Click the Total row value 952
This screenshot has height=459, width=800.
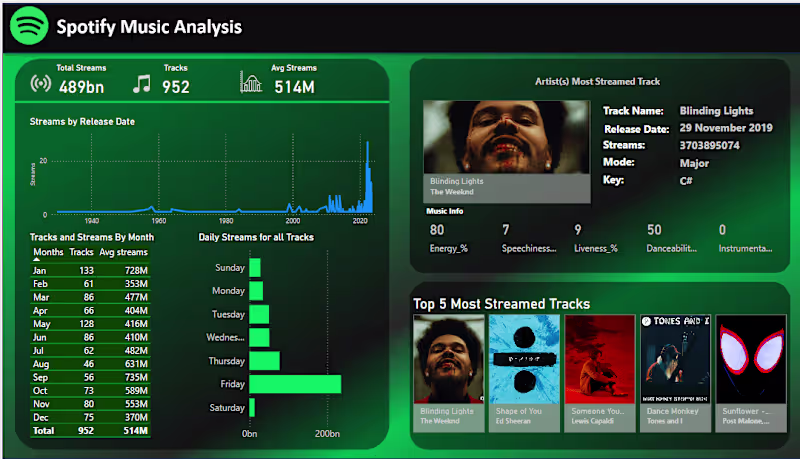(x=86, y=430)
